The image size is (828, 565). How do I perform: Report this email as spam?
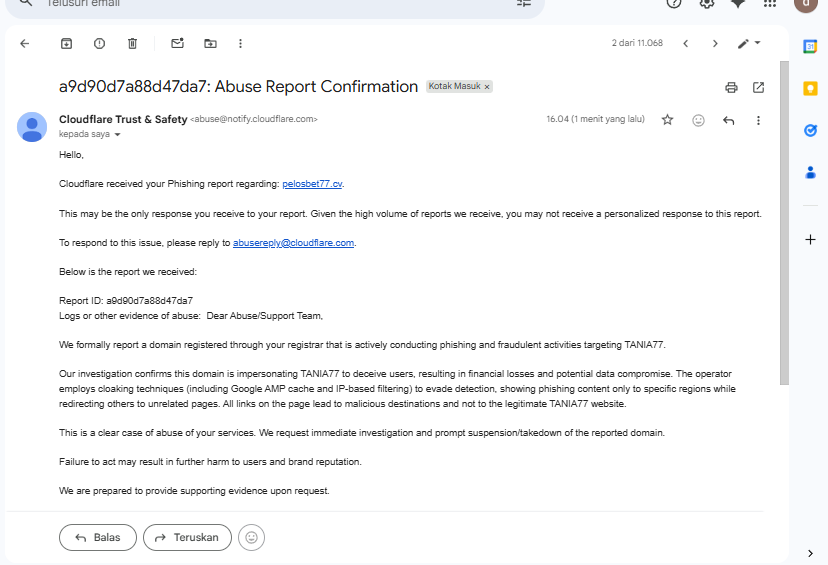click(x=99, y=43)
